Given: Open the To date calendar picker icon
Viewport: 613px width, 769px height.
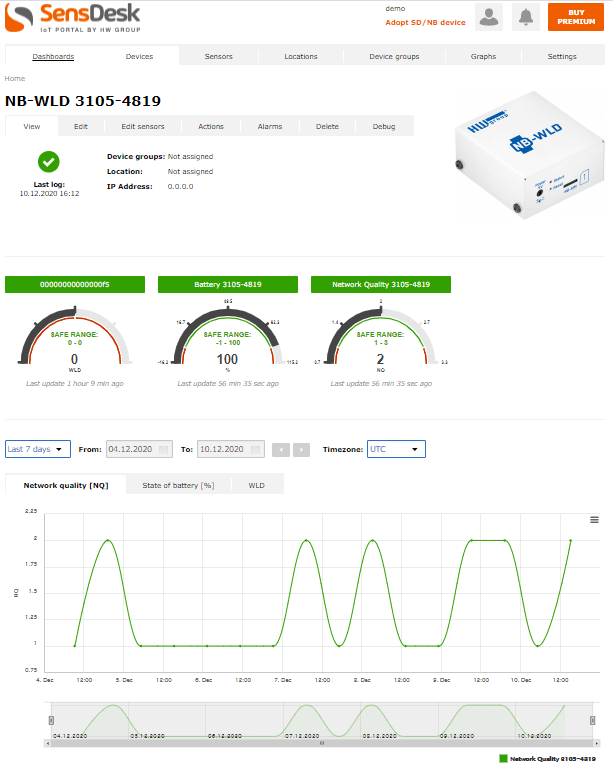Looking at the screenshot, I should [x=257, y=450].
